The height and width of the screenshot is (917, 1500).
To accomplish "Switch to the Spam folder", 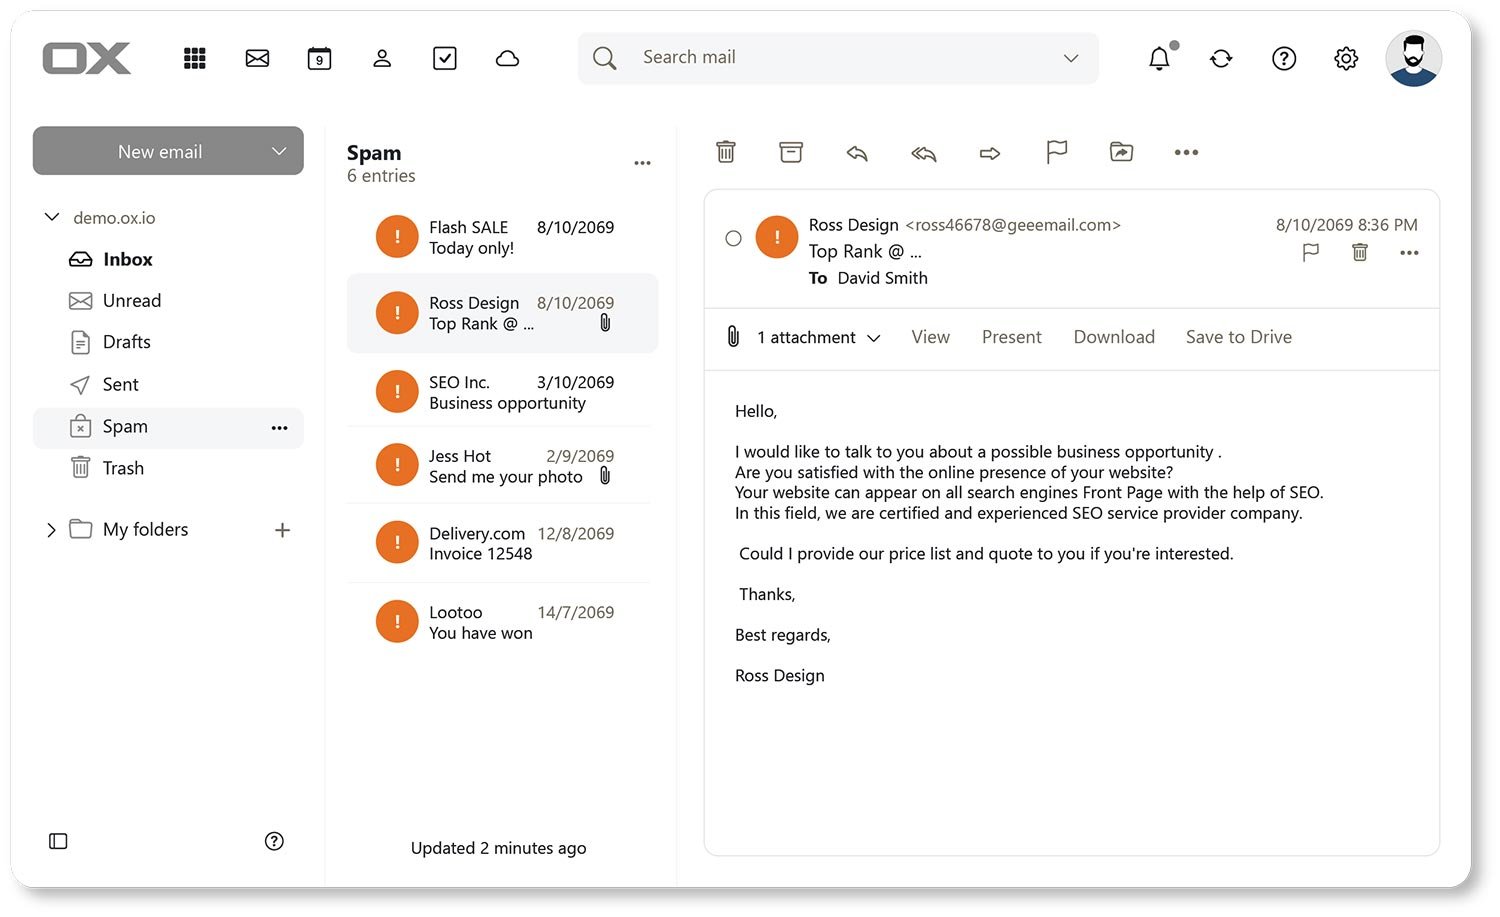I will pos(124,426).
